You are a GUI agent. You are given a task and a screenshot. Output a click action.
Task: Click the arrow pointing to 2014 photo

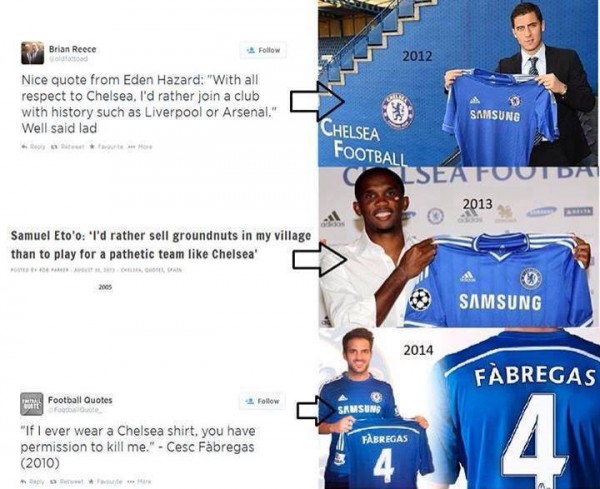316,411
